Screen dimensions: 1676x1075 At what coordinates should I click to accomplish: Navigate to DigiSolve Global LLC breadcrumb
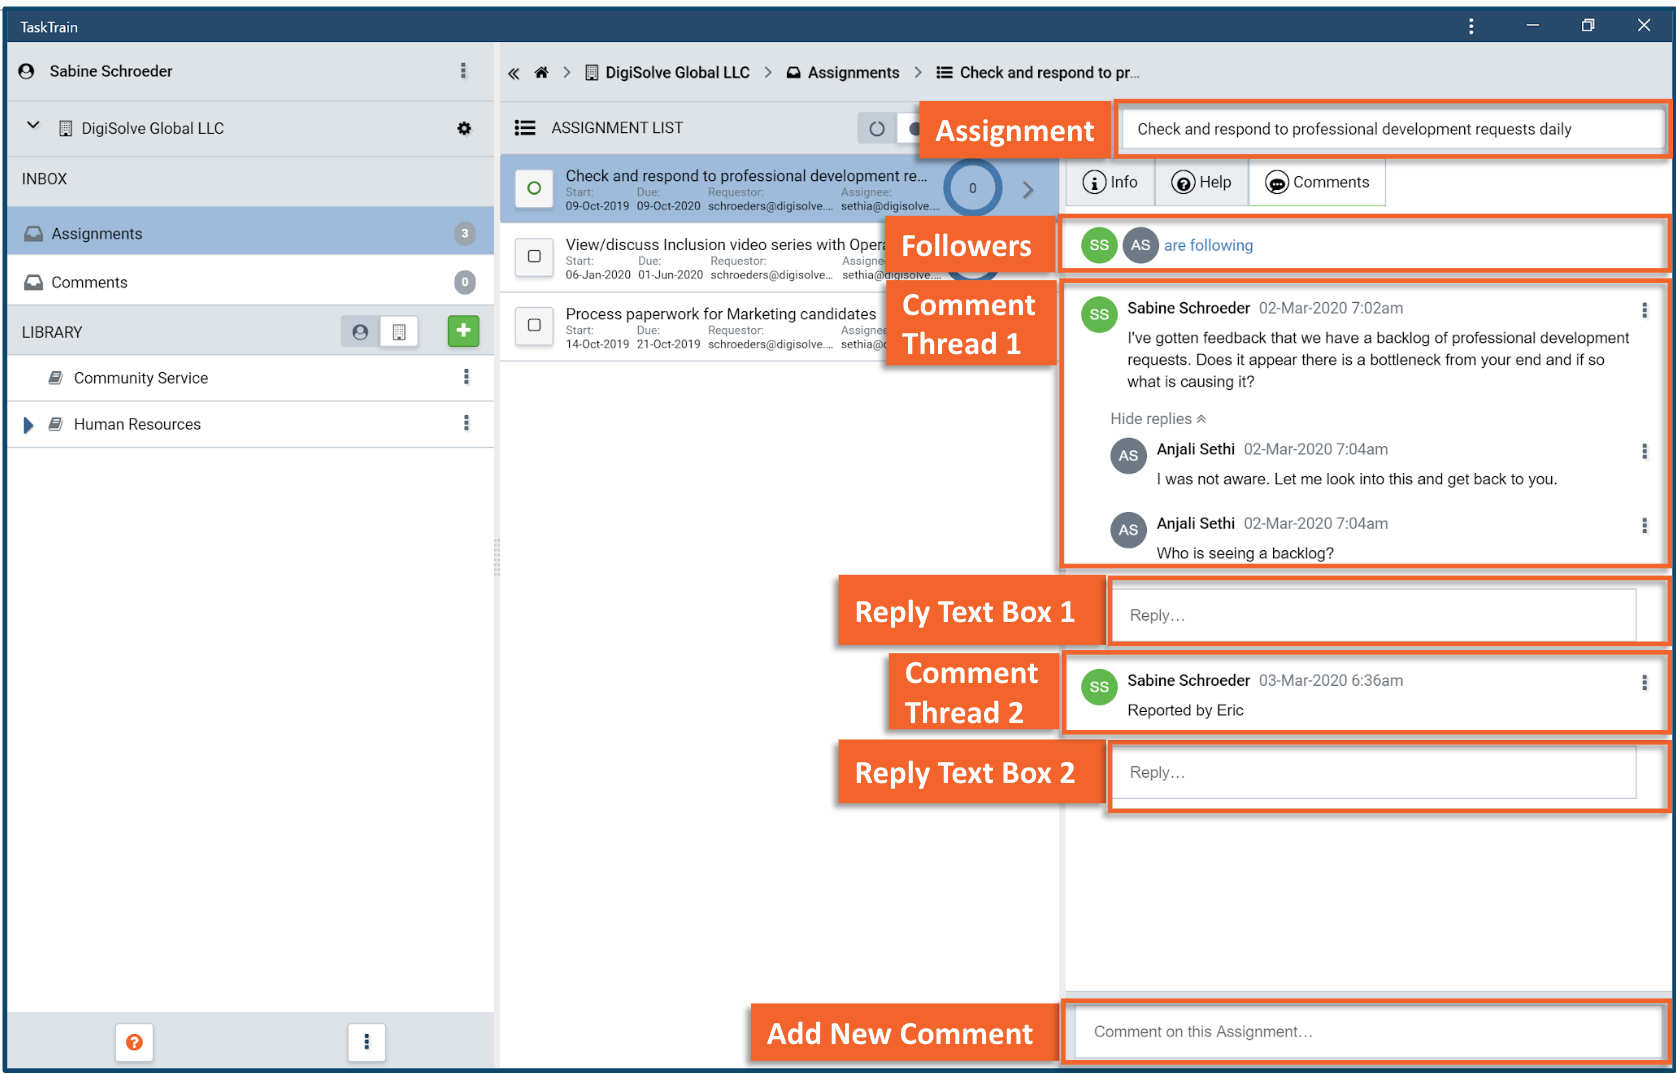[667, 73]
